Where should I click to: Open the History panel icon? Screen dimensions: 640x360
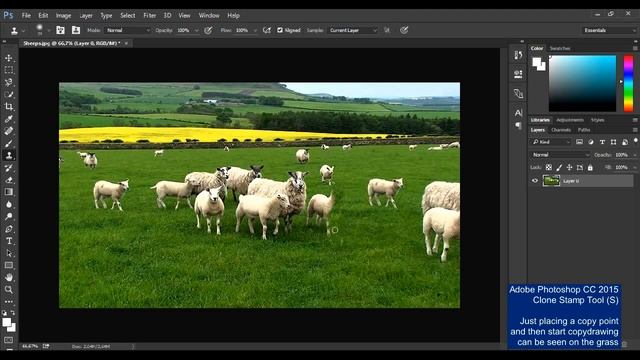point(518,55)
